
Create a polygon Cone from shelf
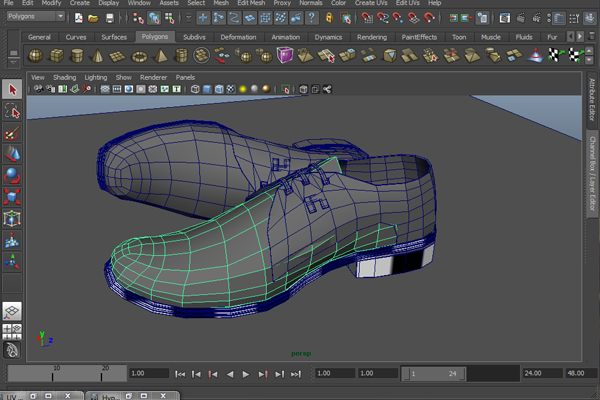[98, 56]
